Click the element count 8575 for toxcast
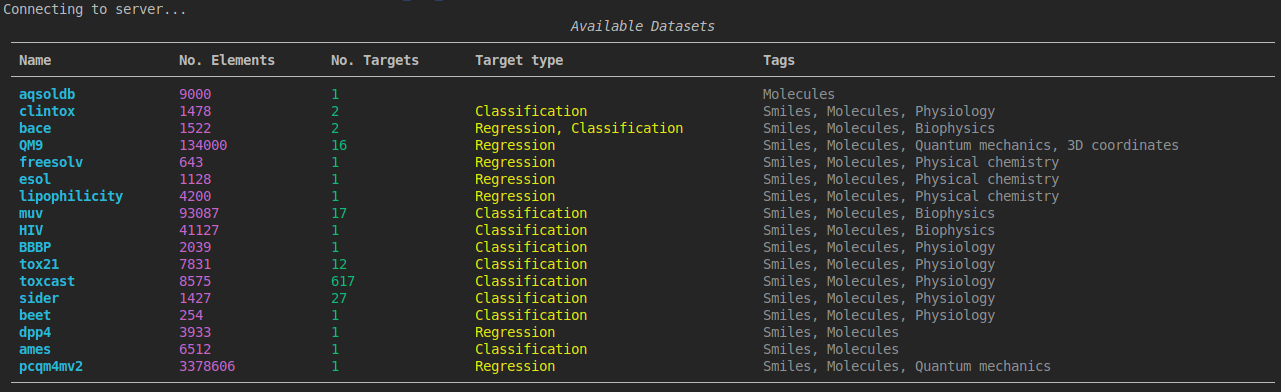1281x392 pixels. tap(195, 281)
